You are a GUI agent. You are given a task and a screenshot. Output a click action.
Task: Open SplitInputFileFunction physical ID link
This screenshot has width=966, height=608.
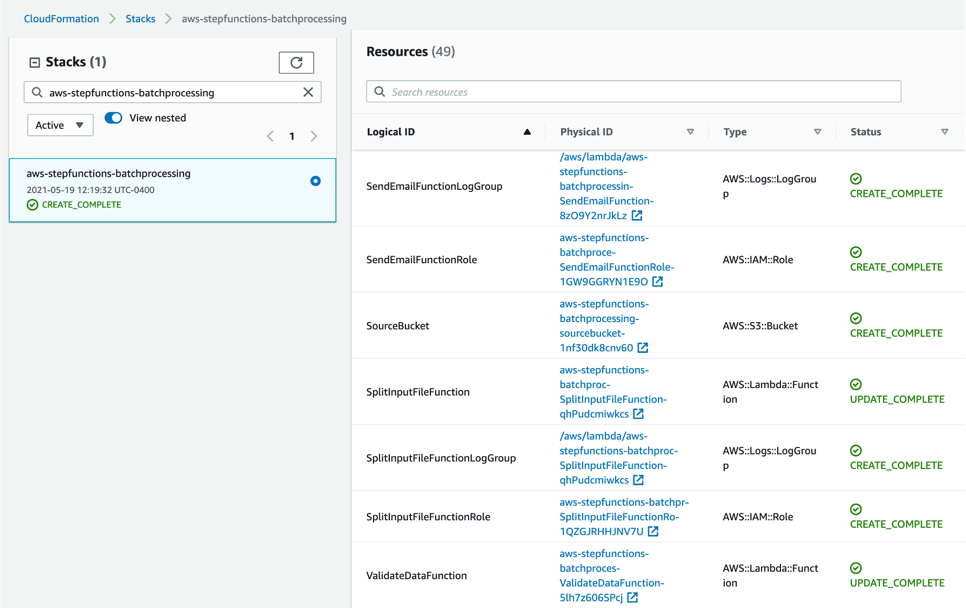pos(612,392)
